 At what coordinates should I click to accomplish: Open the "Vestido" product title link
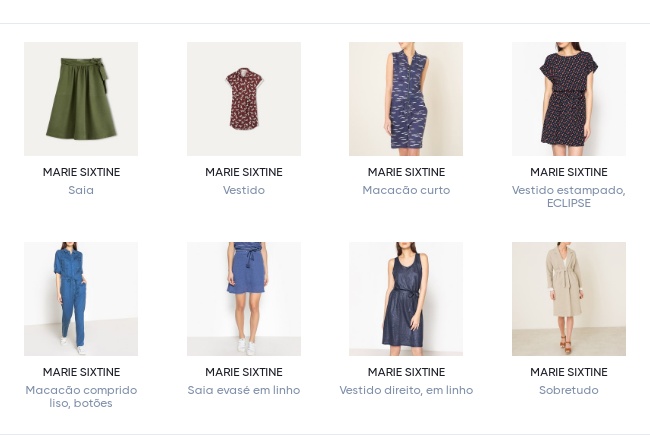tap(244, 190)
